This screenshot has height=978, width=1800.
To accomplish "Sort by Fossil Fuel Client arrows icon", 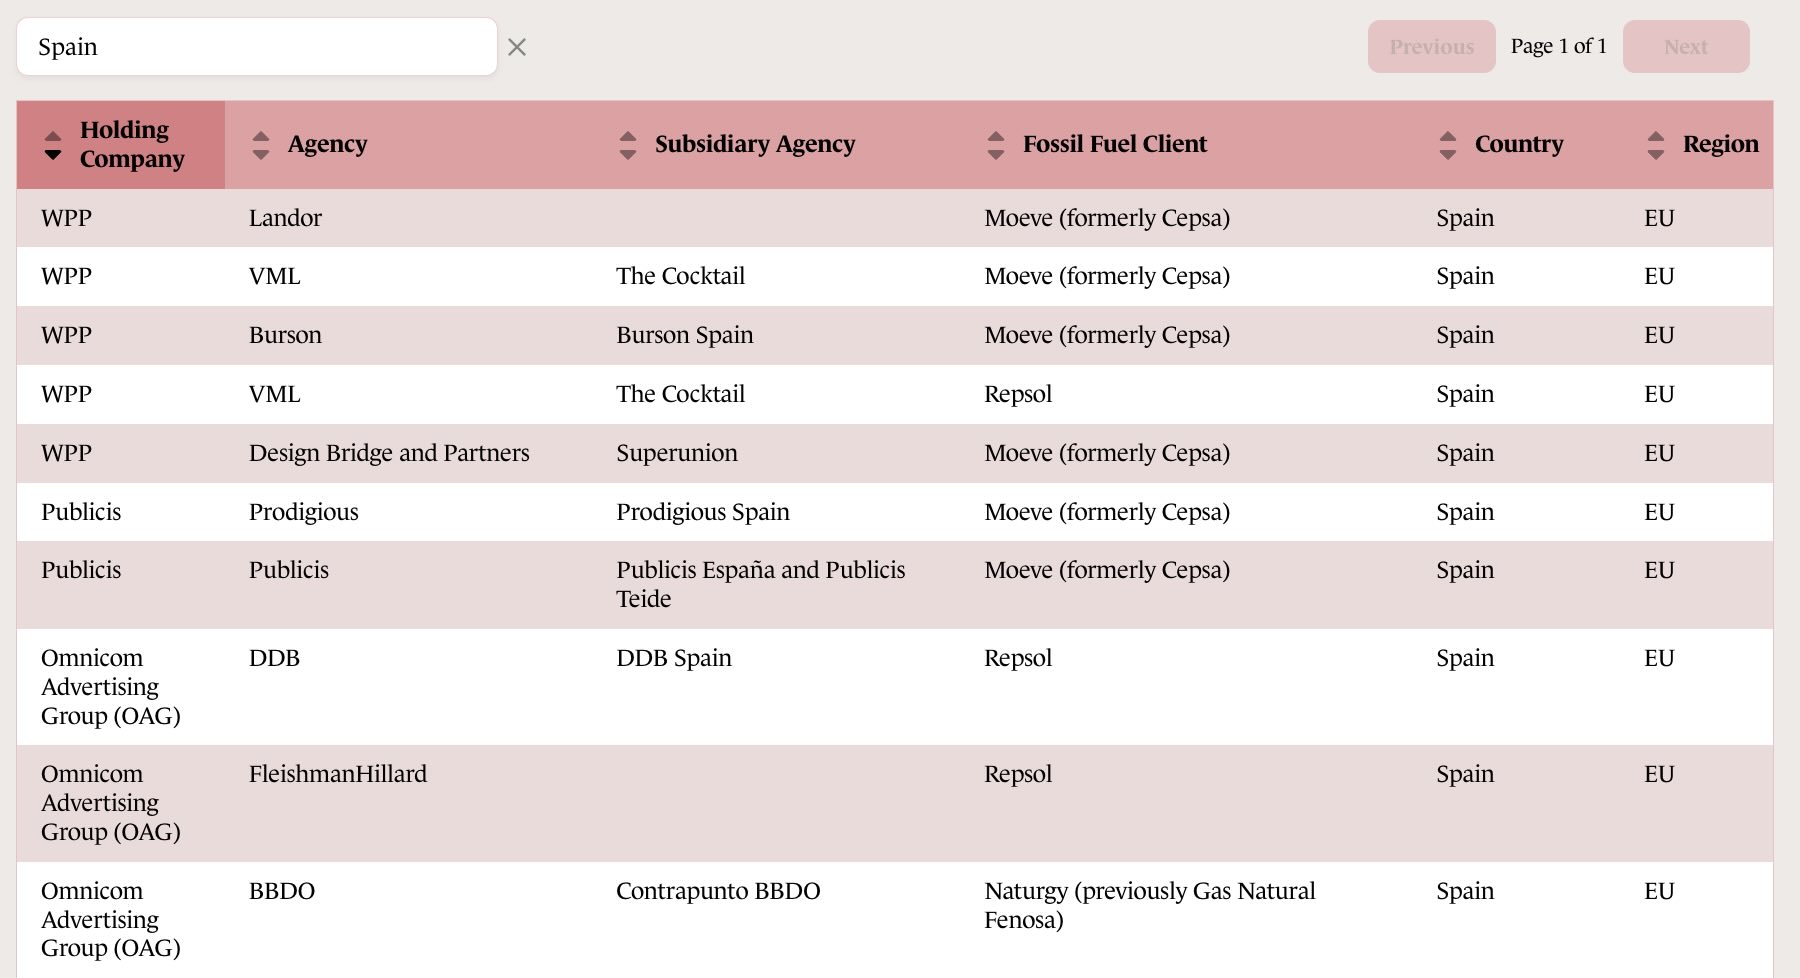I will [996, 145].
